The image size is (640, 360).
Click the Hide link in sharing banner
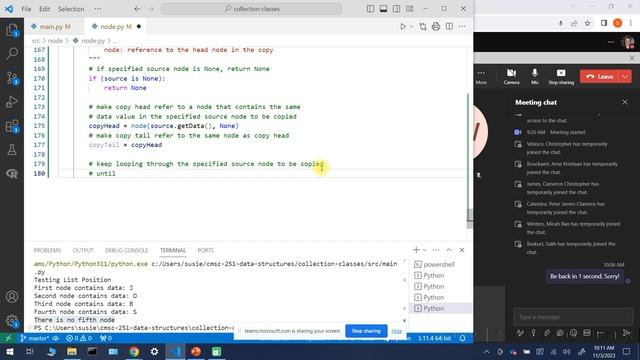396,331
